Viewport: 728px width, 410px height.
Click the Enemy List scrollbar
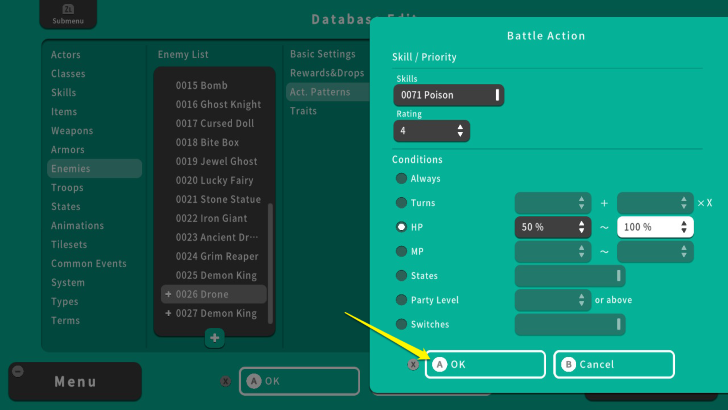tap(270, 263)
